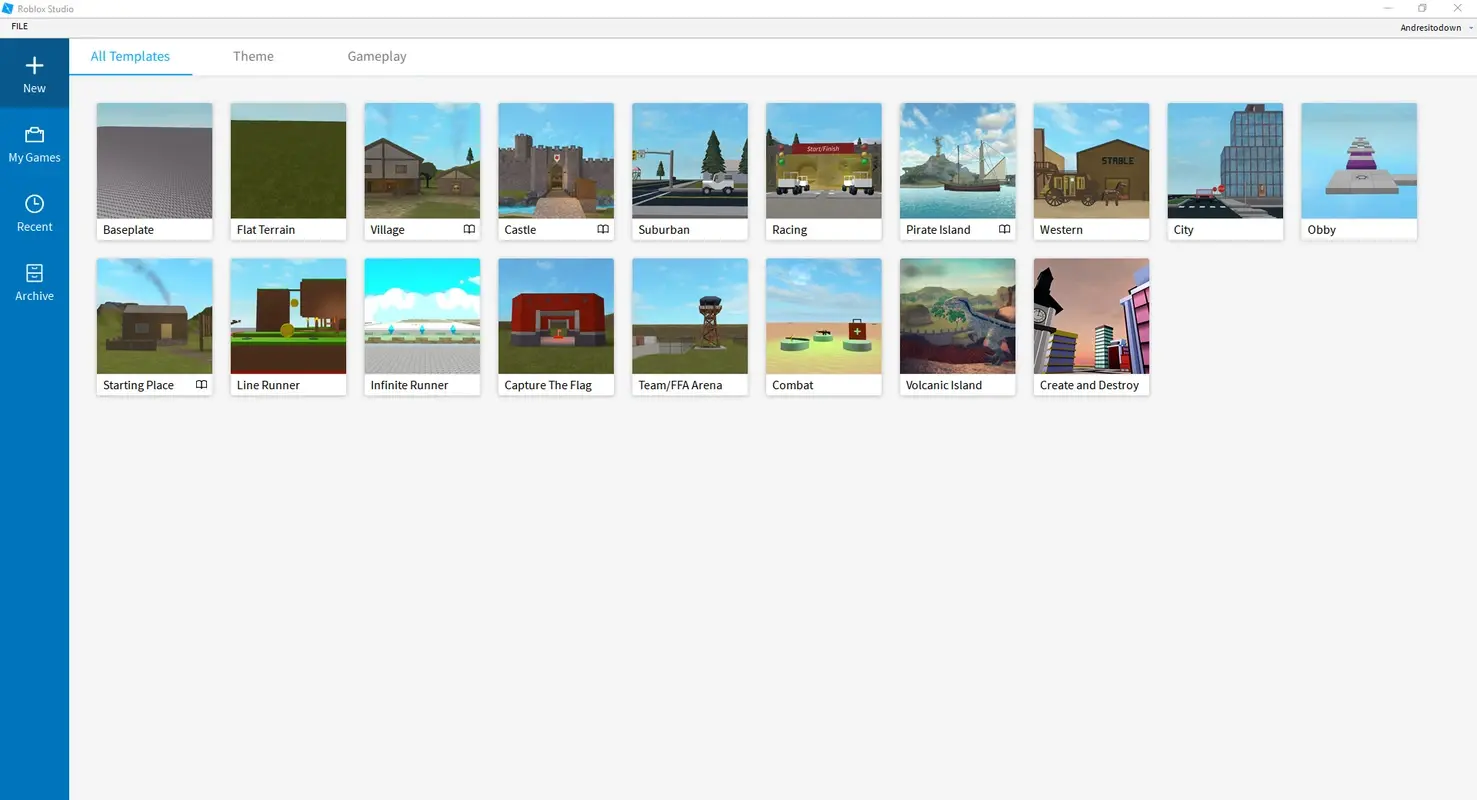Open the tutorial book icon on Village

coord(469,229)
